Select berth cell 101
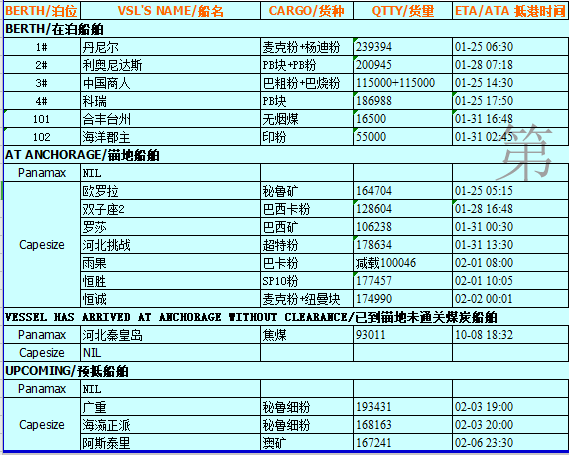The height and width of the screenshot is (455, 569). point(42,119)
